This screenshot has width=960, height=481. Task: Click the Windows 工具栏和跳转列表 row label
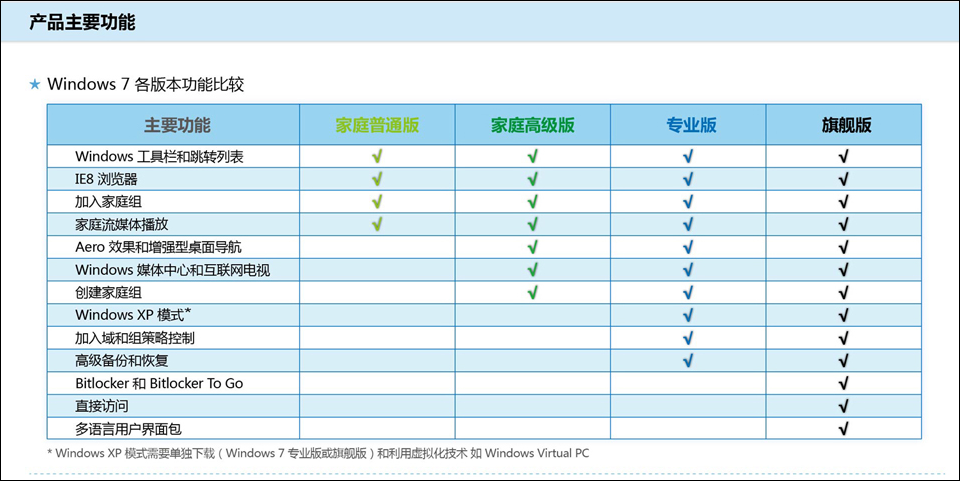(x=159, y=156)
